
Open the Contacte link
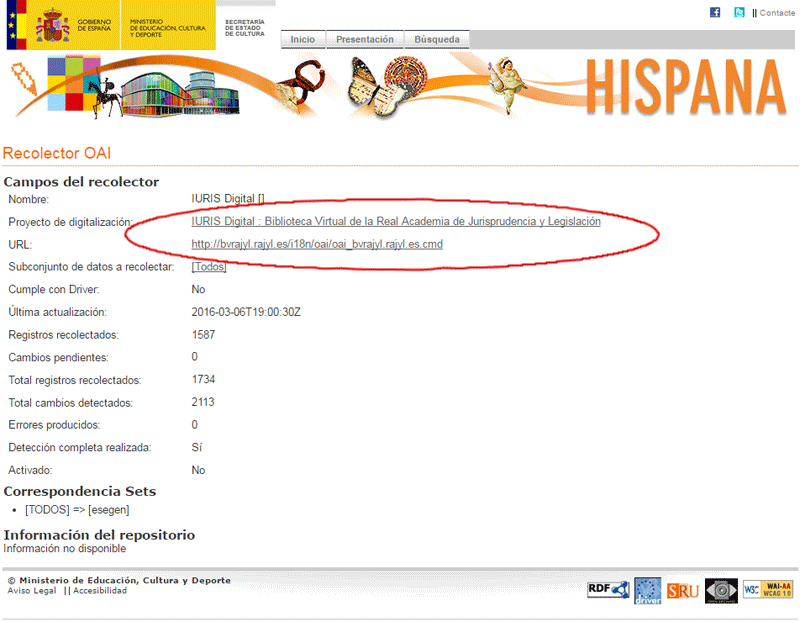pos(777,13)
